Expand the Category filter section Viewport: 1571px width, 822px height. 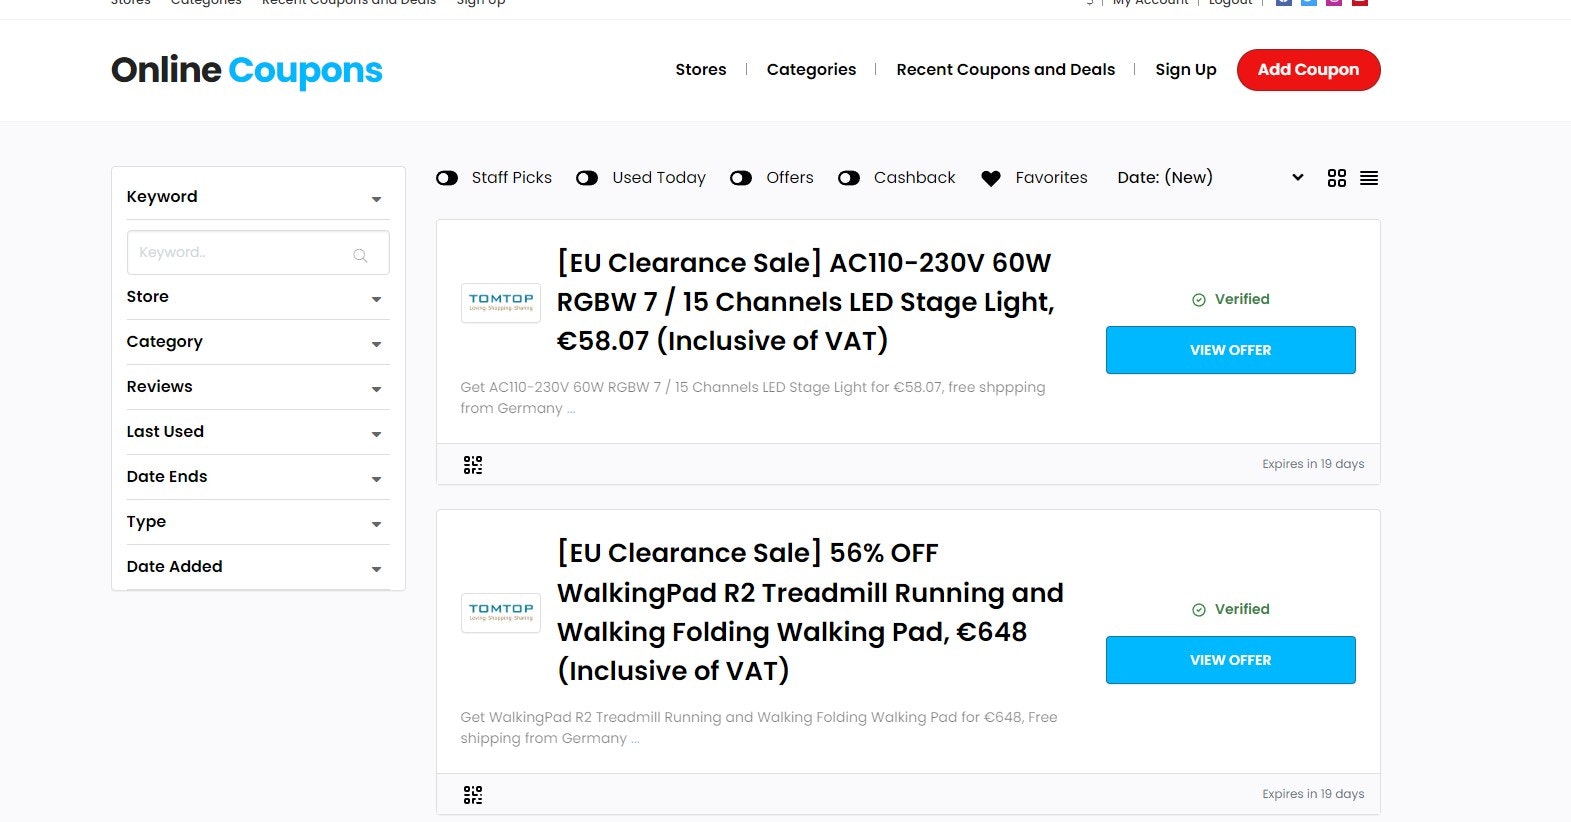pos(258,342)
